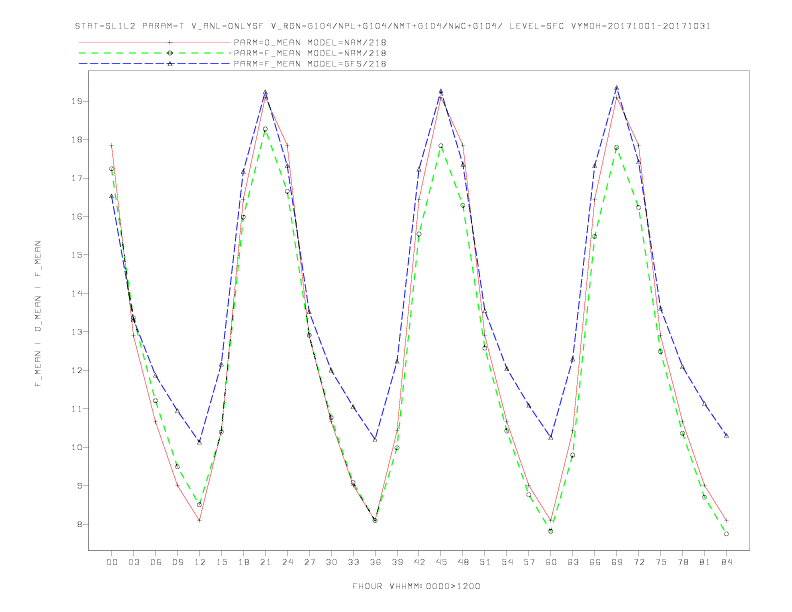
Task: Click x-axis tick label 60
Action: tap(551, 562)
